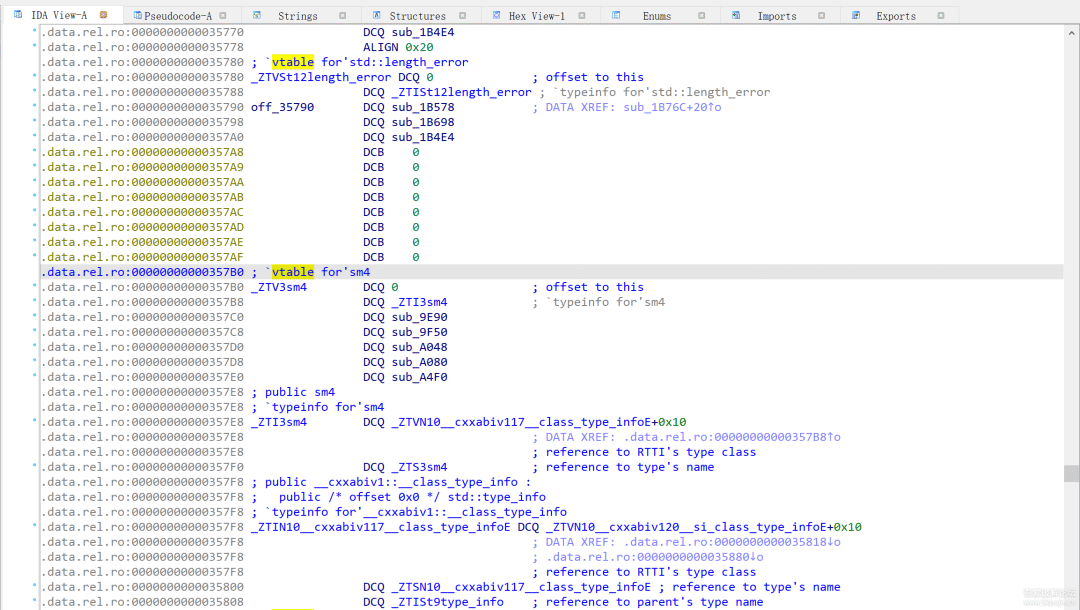Click the Exports tab icon
The height and width of the screenshot is (610, 1080).
[856, 15]
